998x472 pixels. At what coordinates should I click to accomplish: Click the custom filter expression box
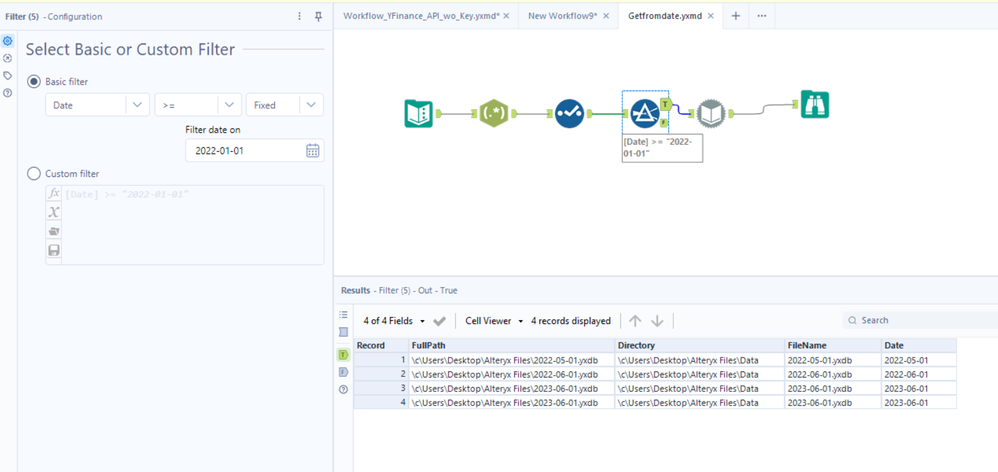(193, 225)
